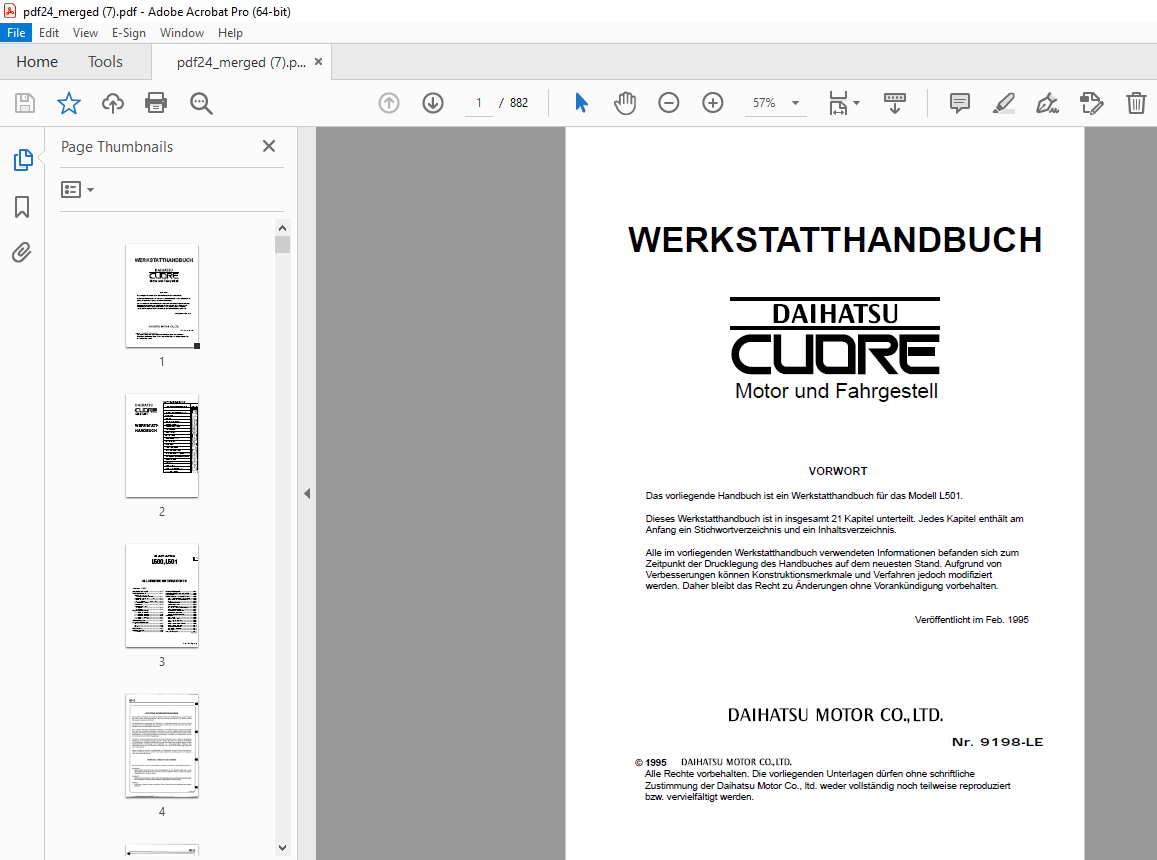Go to previous page arrow
Screen dimensions: 1157x860
tap(389, 103)
